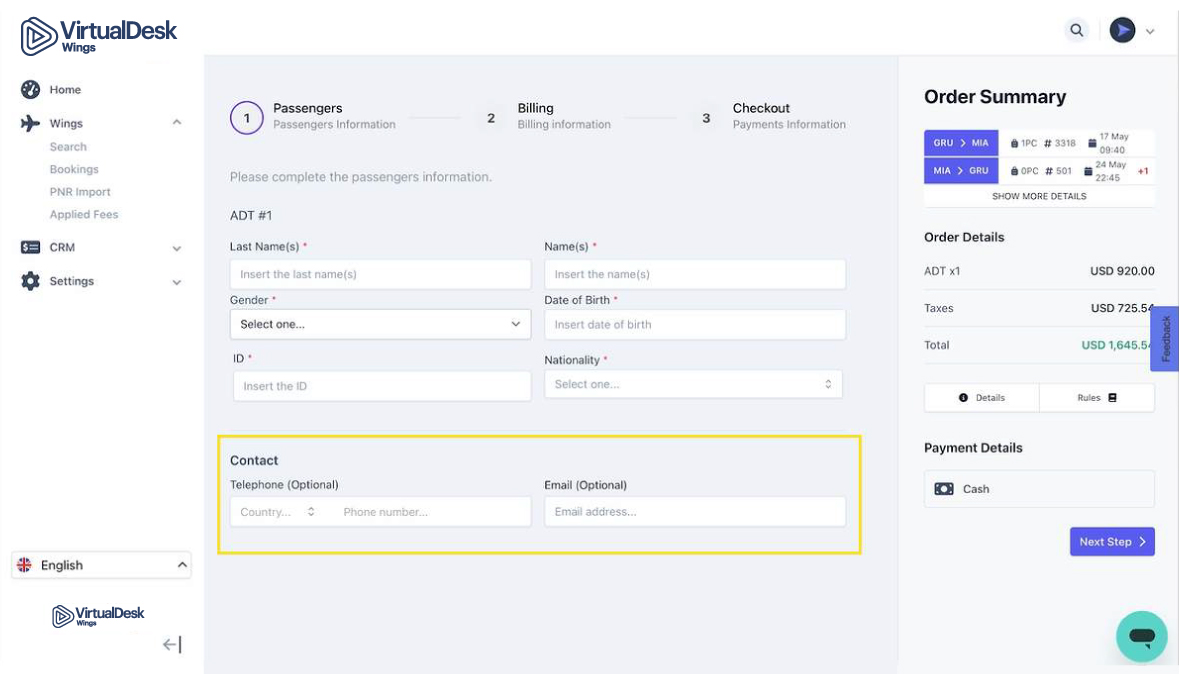Click the VirtualDesk Wings logo
1179x674 pixels.
98,35
